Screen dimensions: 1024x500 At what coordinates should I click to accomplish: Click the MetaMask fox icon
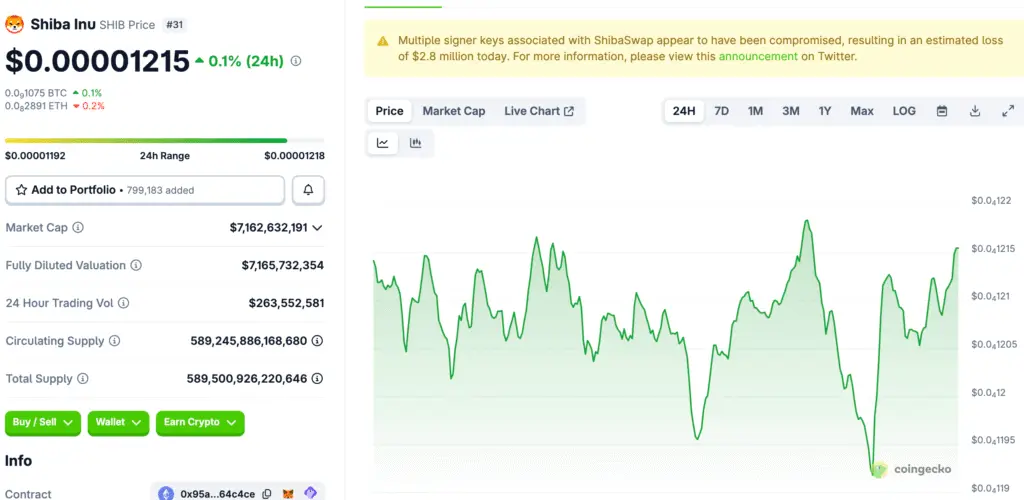pyautogui.click(x=288, y=494)
